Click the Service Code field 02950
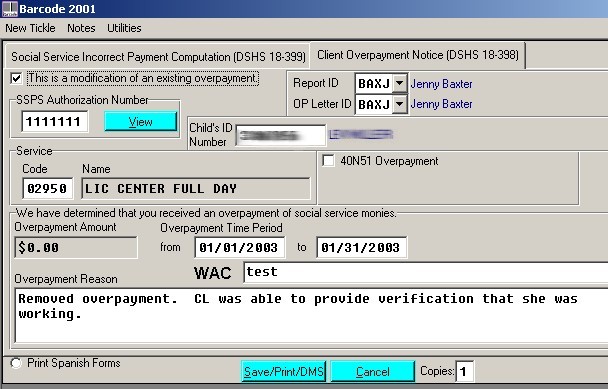The height and width of the screenshot is (389, 608). coord(47,188)
